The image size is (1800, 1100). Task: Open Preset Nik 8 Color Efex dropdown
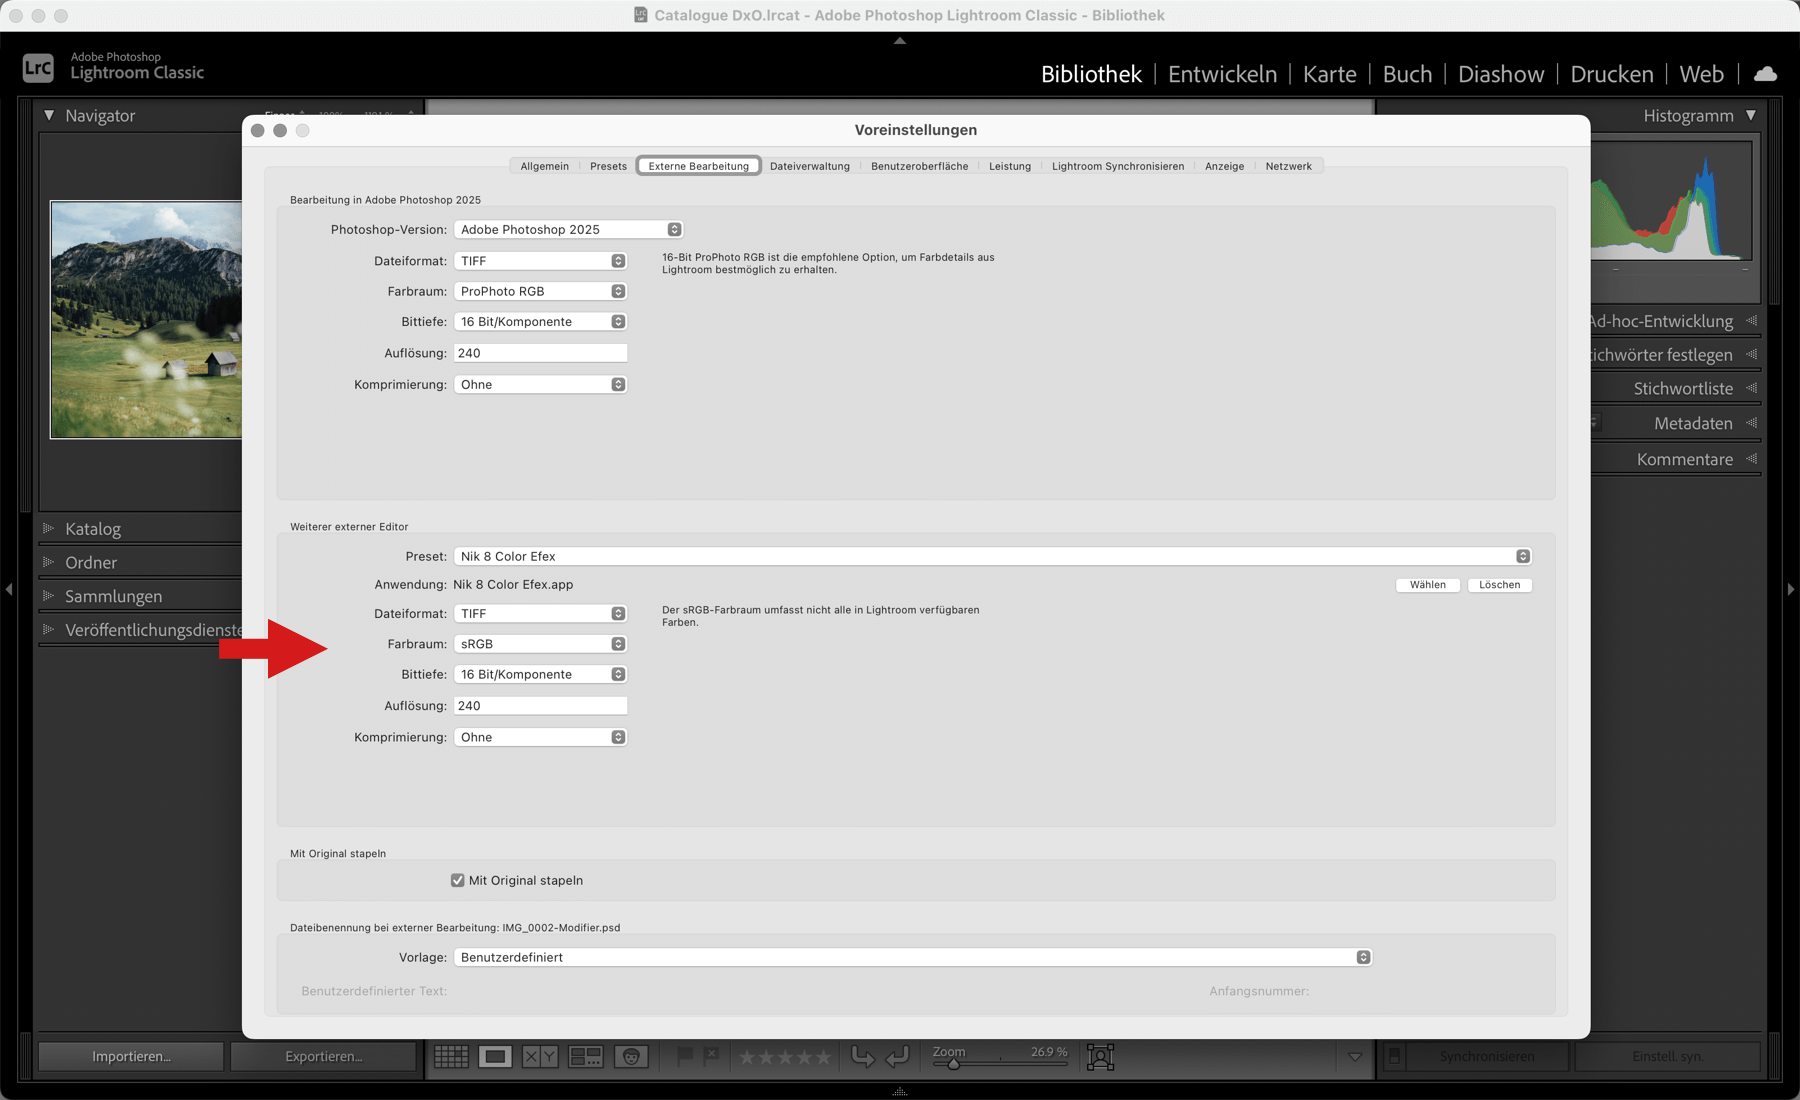[x=992, y=556]
